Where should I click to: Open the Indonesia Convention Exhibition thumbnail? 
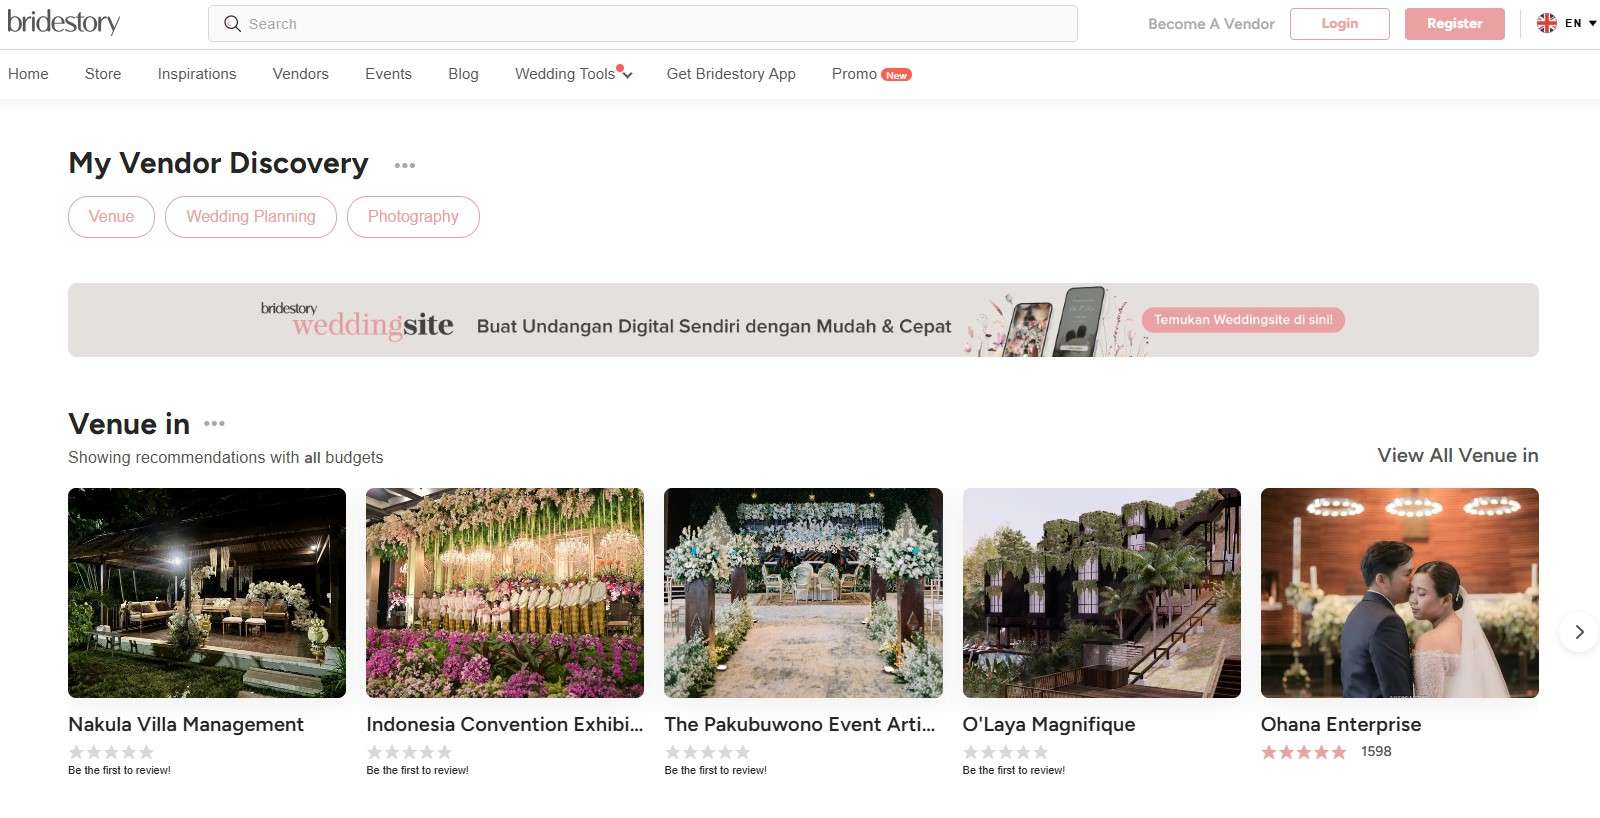pyautogui.click(x=505, y=593)
